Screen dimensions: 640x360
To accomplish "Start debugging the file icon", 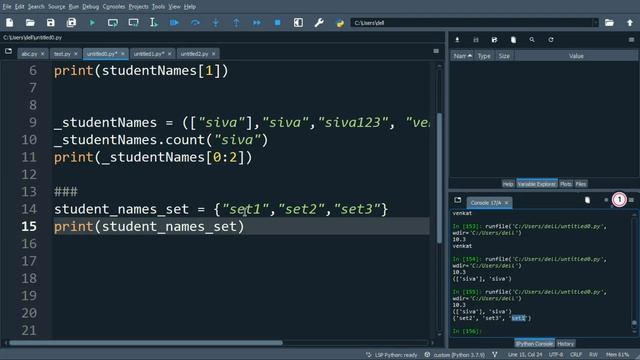I will (174, 23).
